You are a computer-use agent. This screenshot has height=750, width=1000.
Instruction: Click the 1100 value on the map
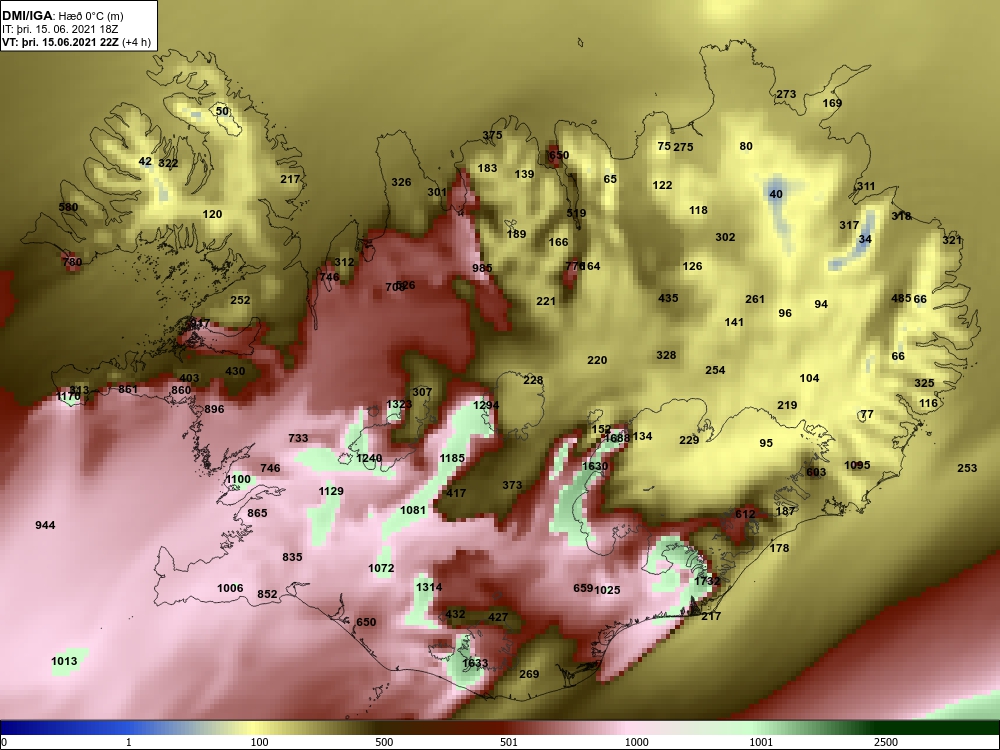[239, 479]
